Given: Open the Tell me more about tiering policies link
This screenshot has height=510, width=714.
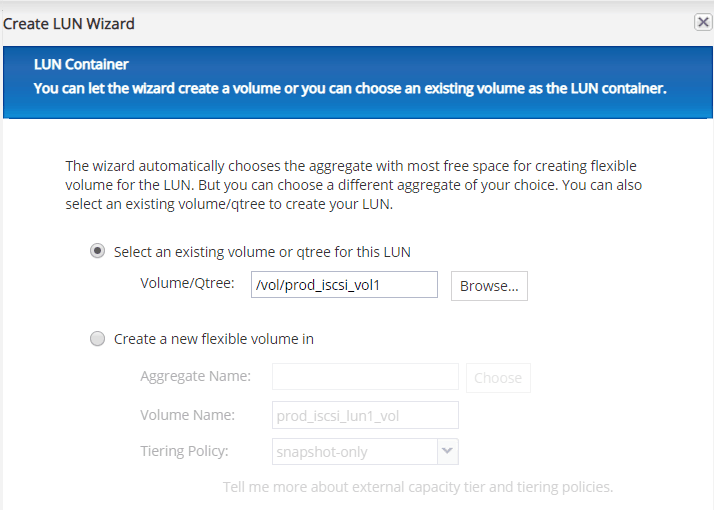Looking at the screenshot, I should pos(417,487).
